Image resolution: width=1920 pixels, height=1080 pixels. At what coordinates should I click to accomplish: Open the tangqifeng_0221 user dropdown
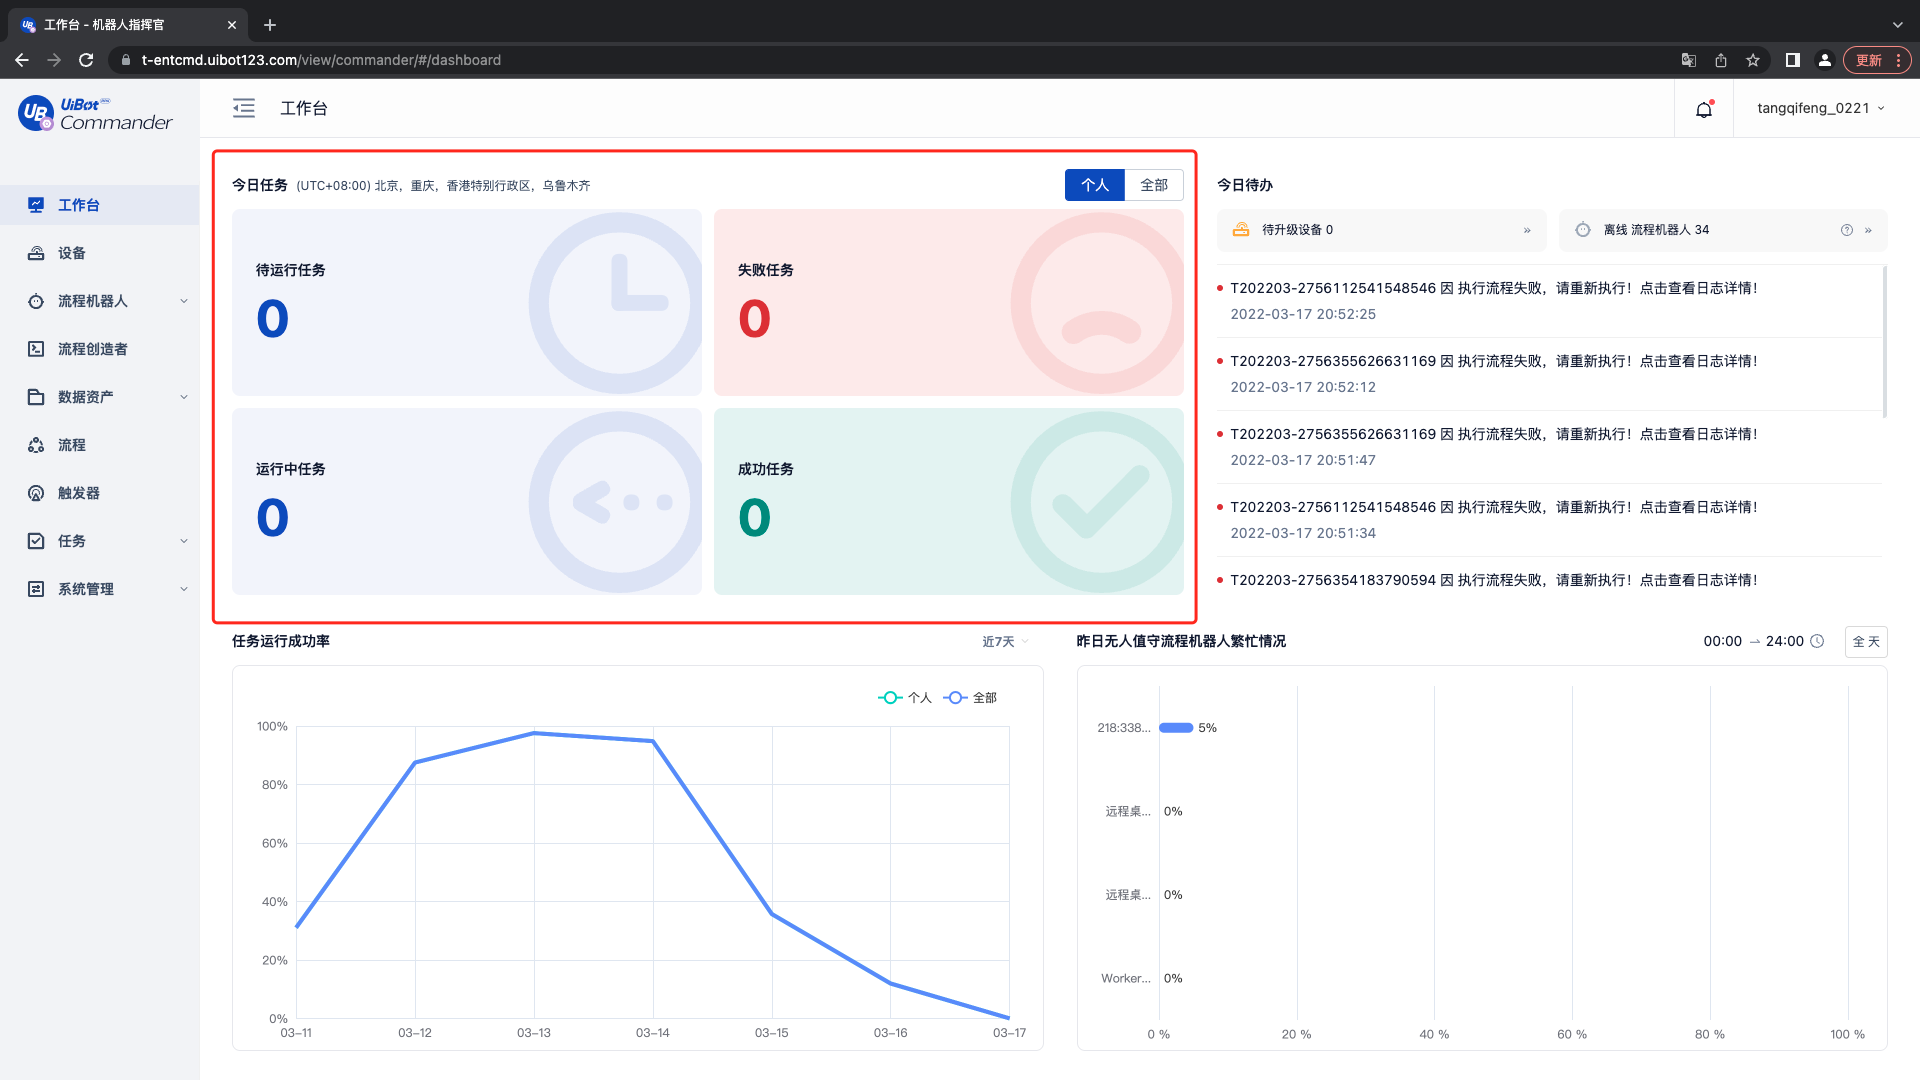(x=1821, y=108)
